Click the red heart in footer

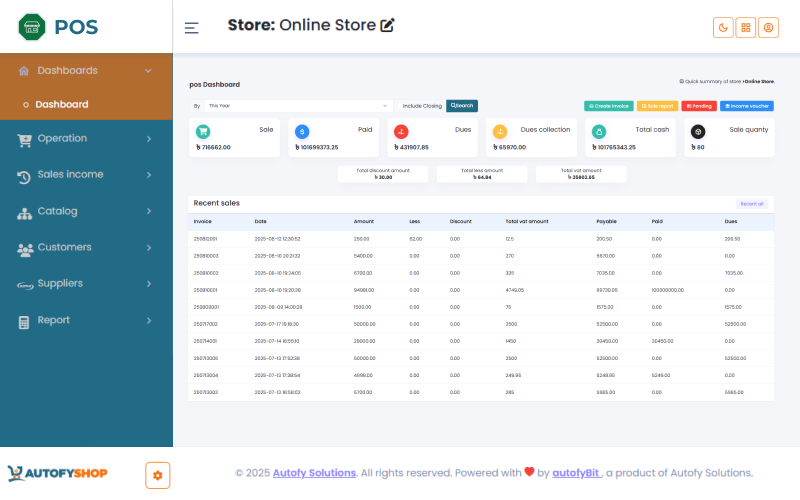coord(529,472)
